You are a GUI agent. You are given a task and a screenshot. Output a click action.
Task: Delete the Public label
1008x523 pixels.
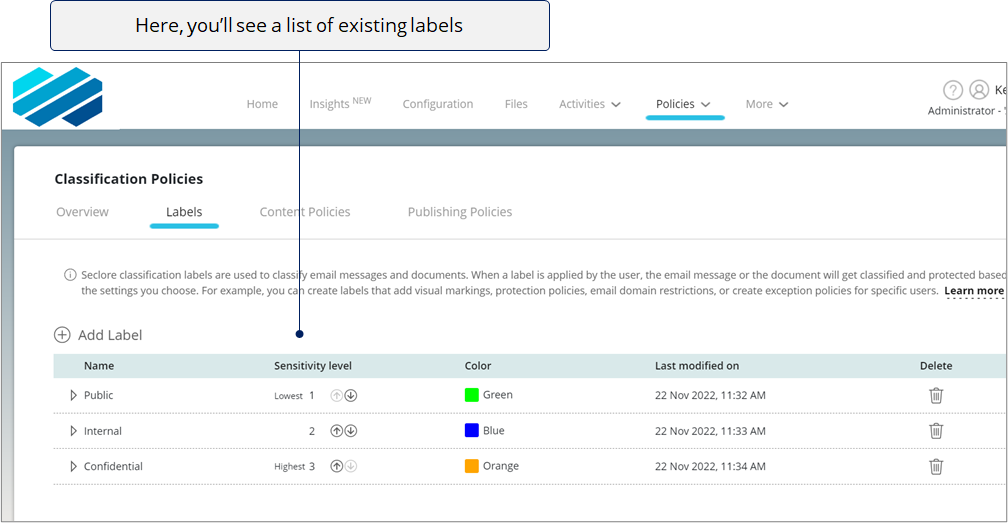936,395
